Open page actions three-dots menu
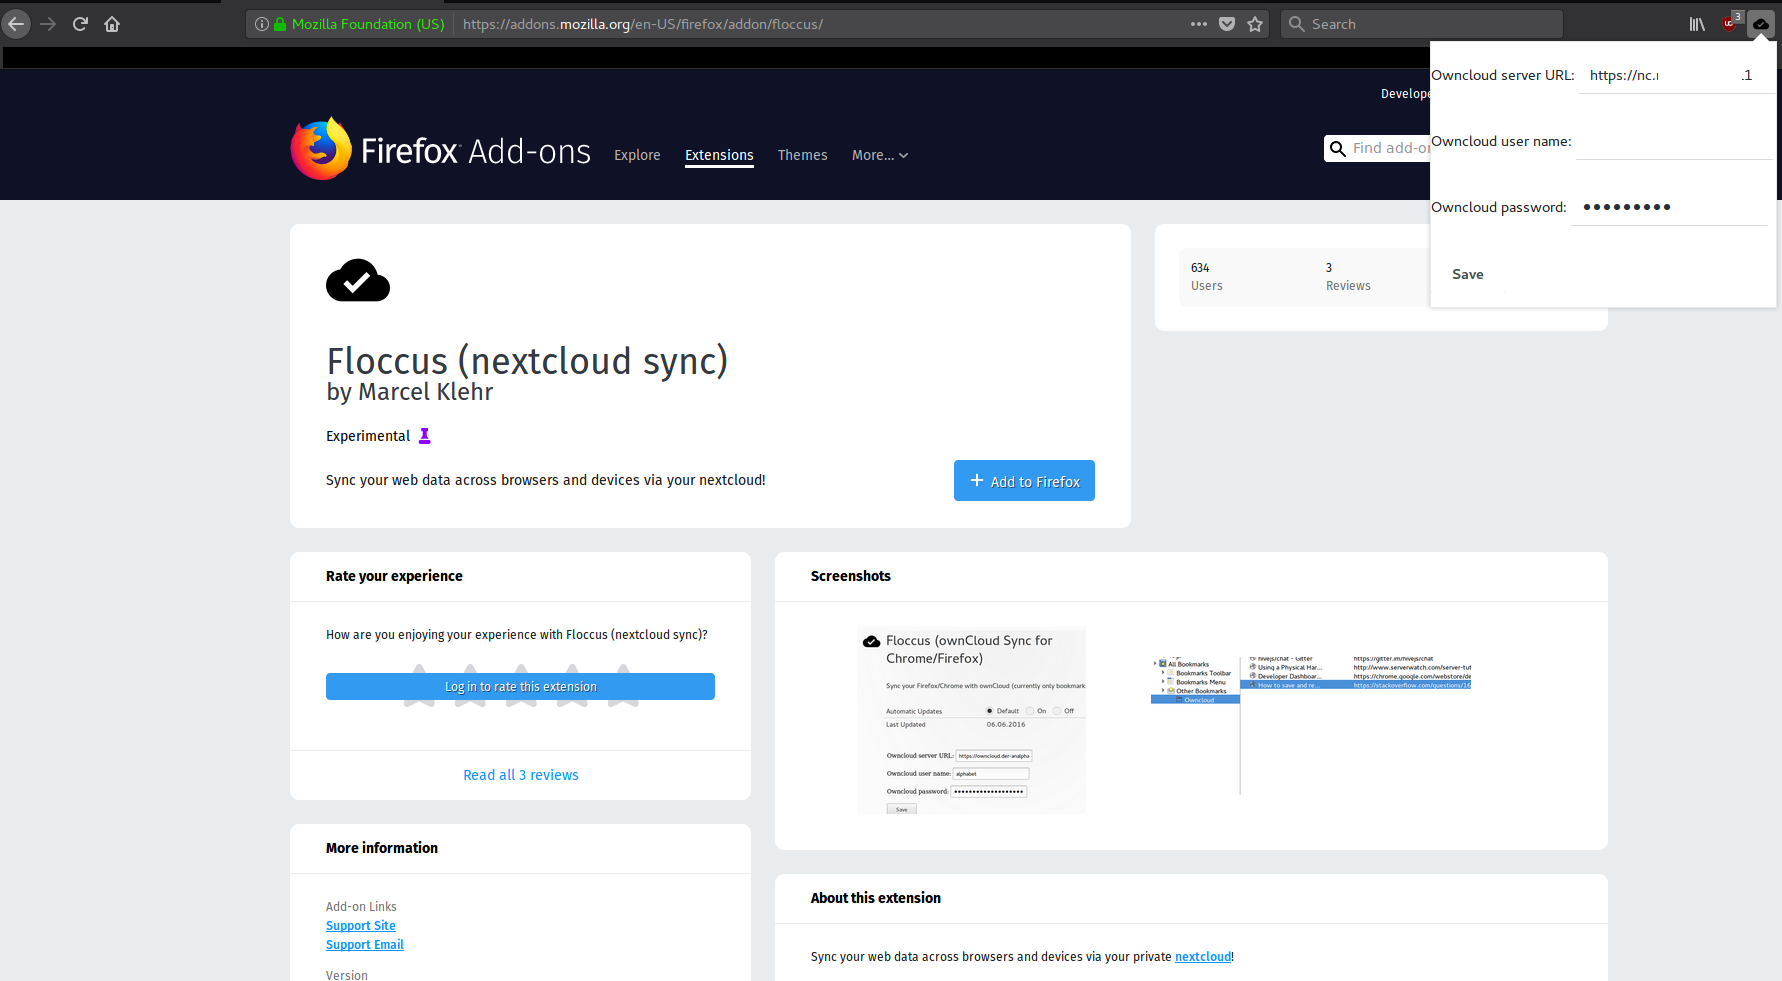Screen dimensions: 1782x981 1199,24
